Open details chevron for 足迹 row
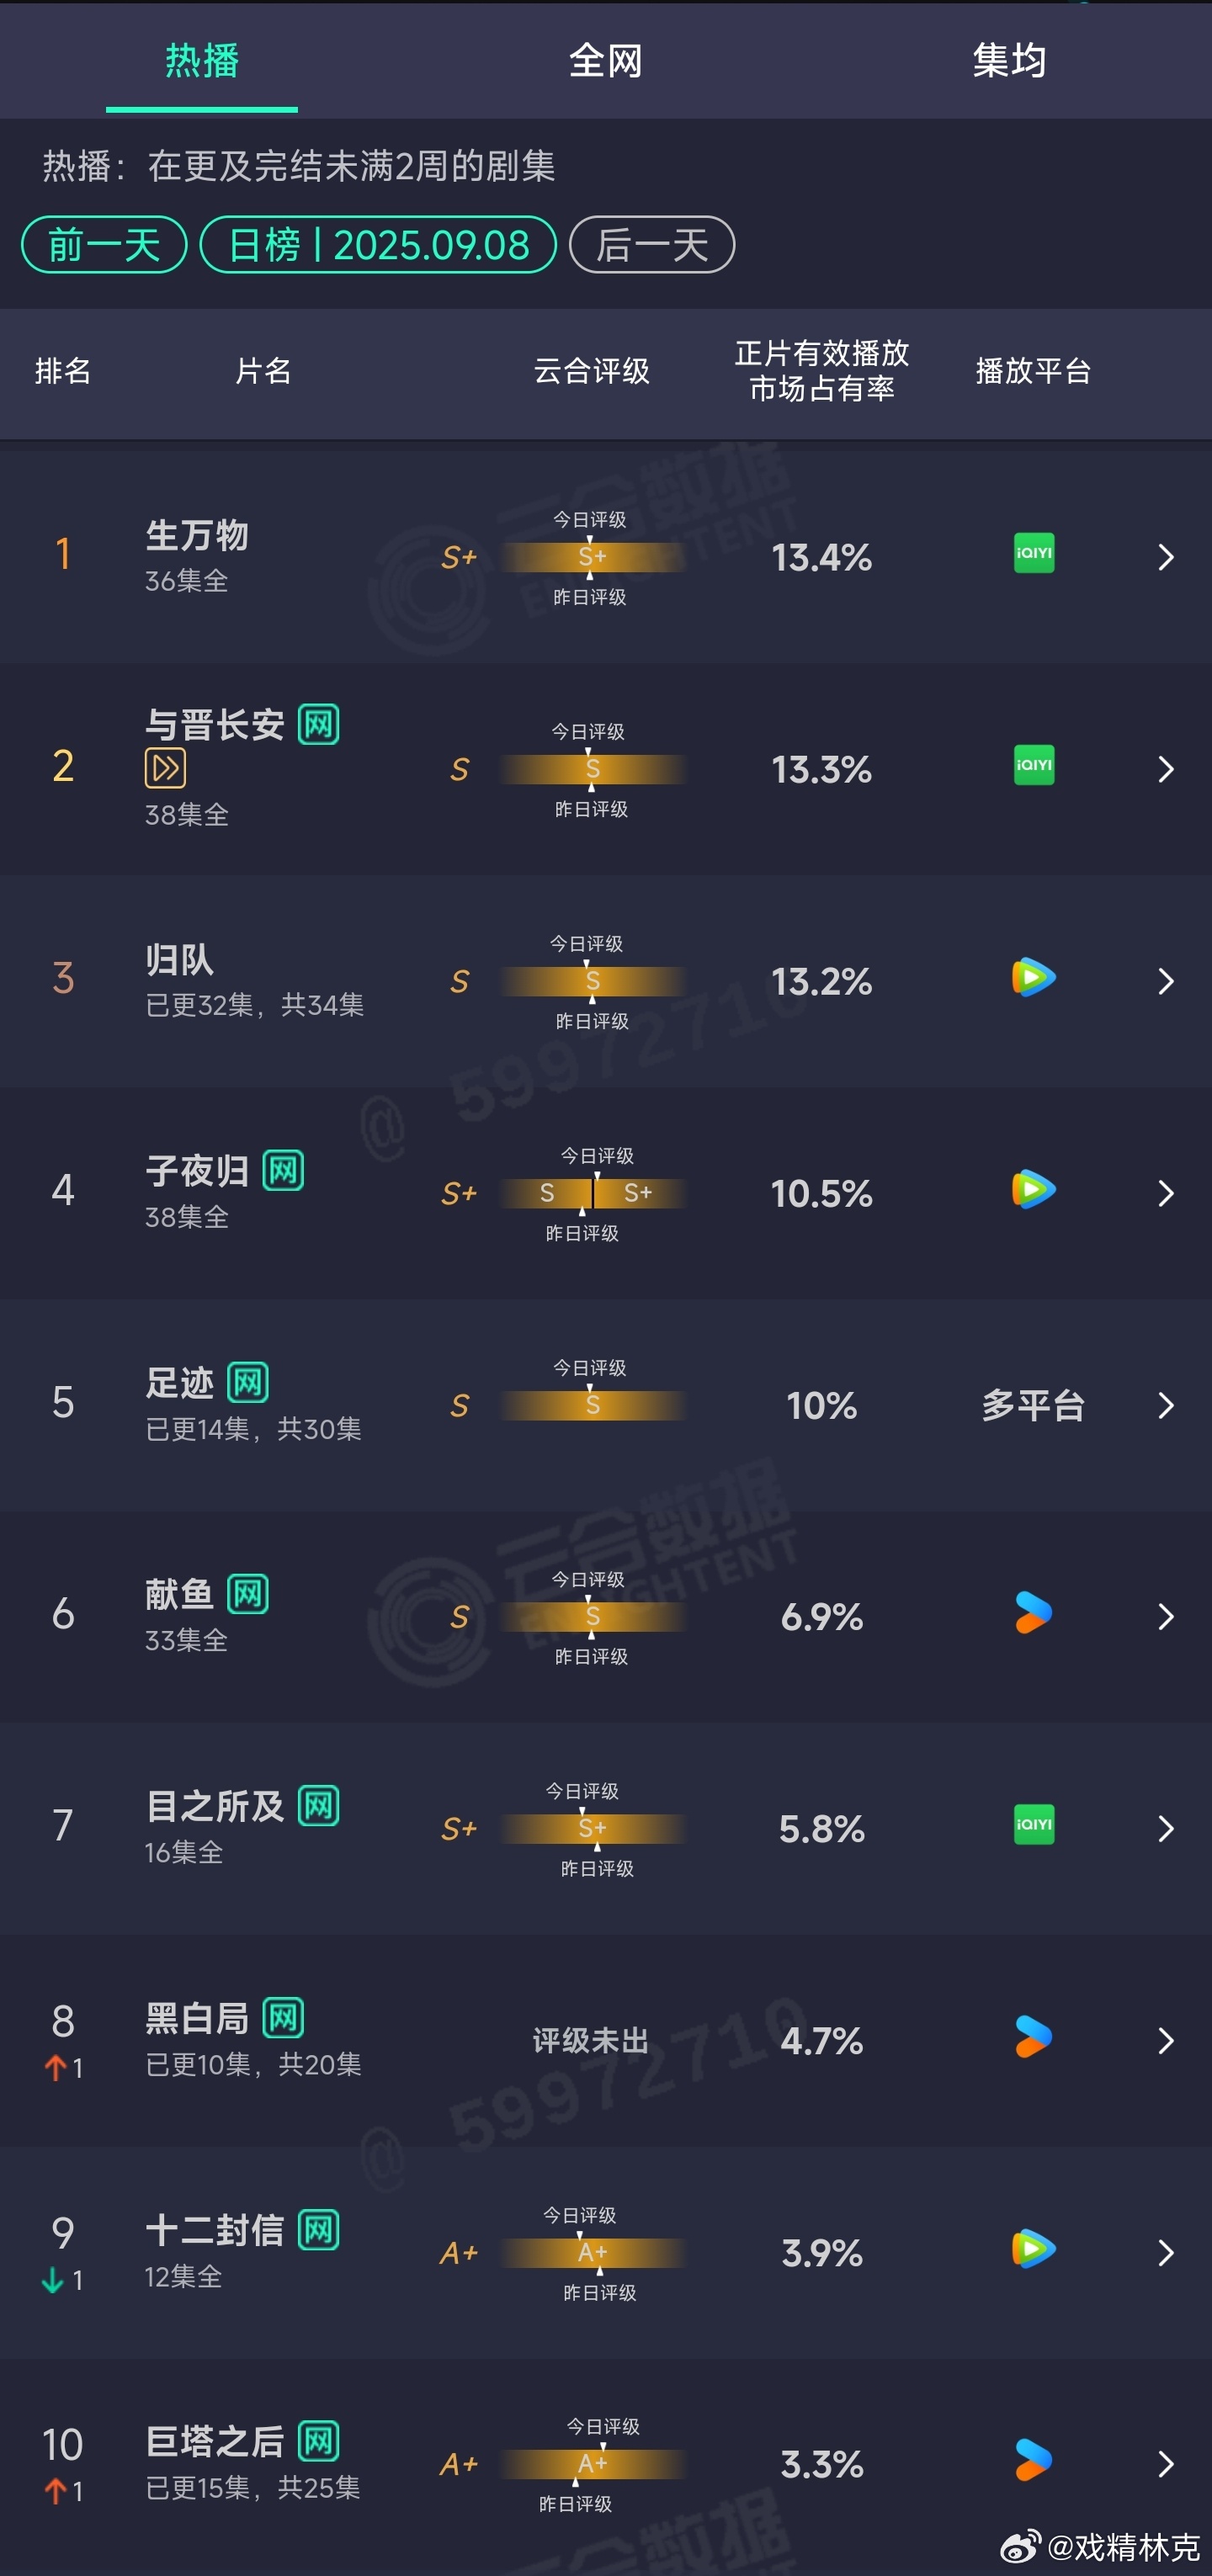This screenshot has width=1212, height=2576. point(1165,1405)
